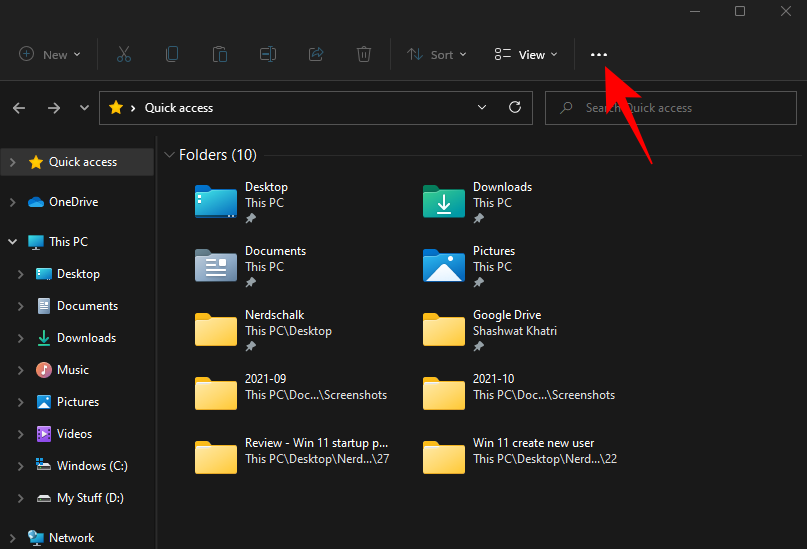The height and width of the screenshot is (549, 807).
Task: Click the Rename icon in toolbar
Action: coord(268,55)
